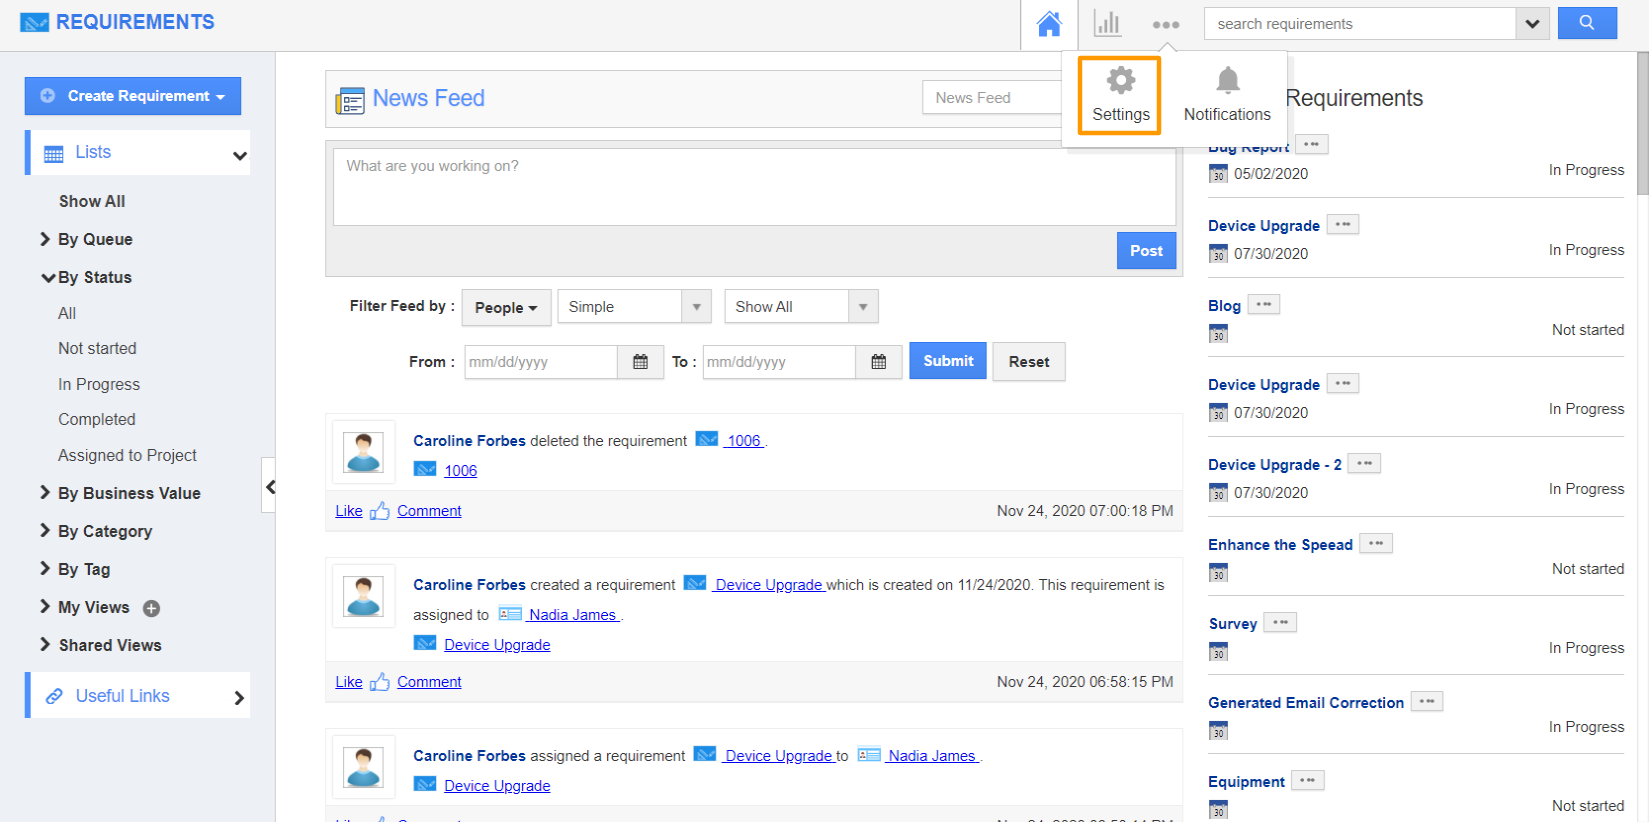Select In Progress status filter
This screenshot has width=1649, height=822.
99,384
